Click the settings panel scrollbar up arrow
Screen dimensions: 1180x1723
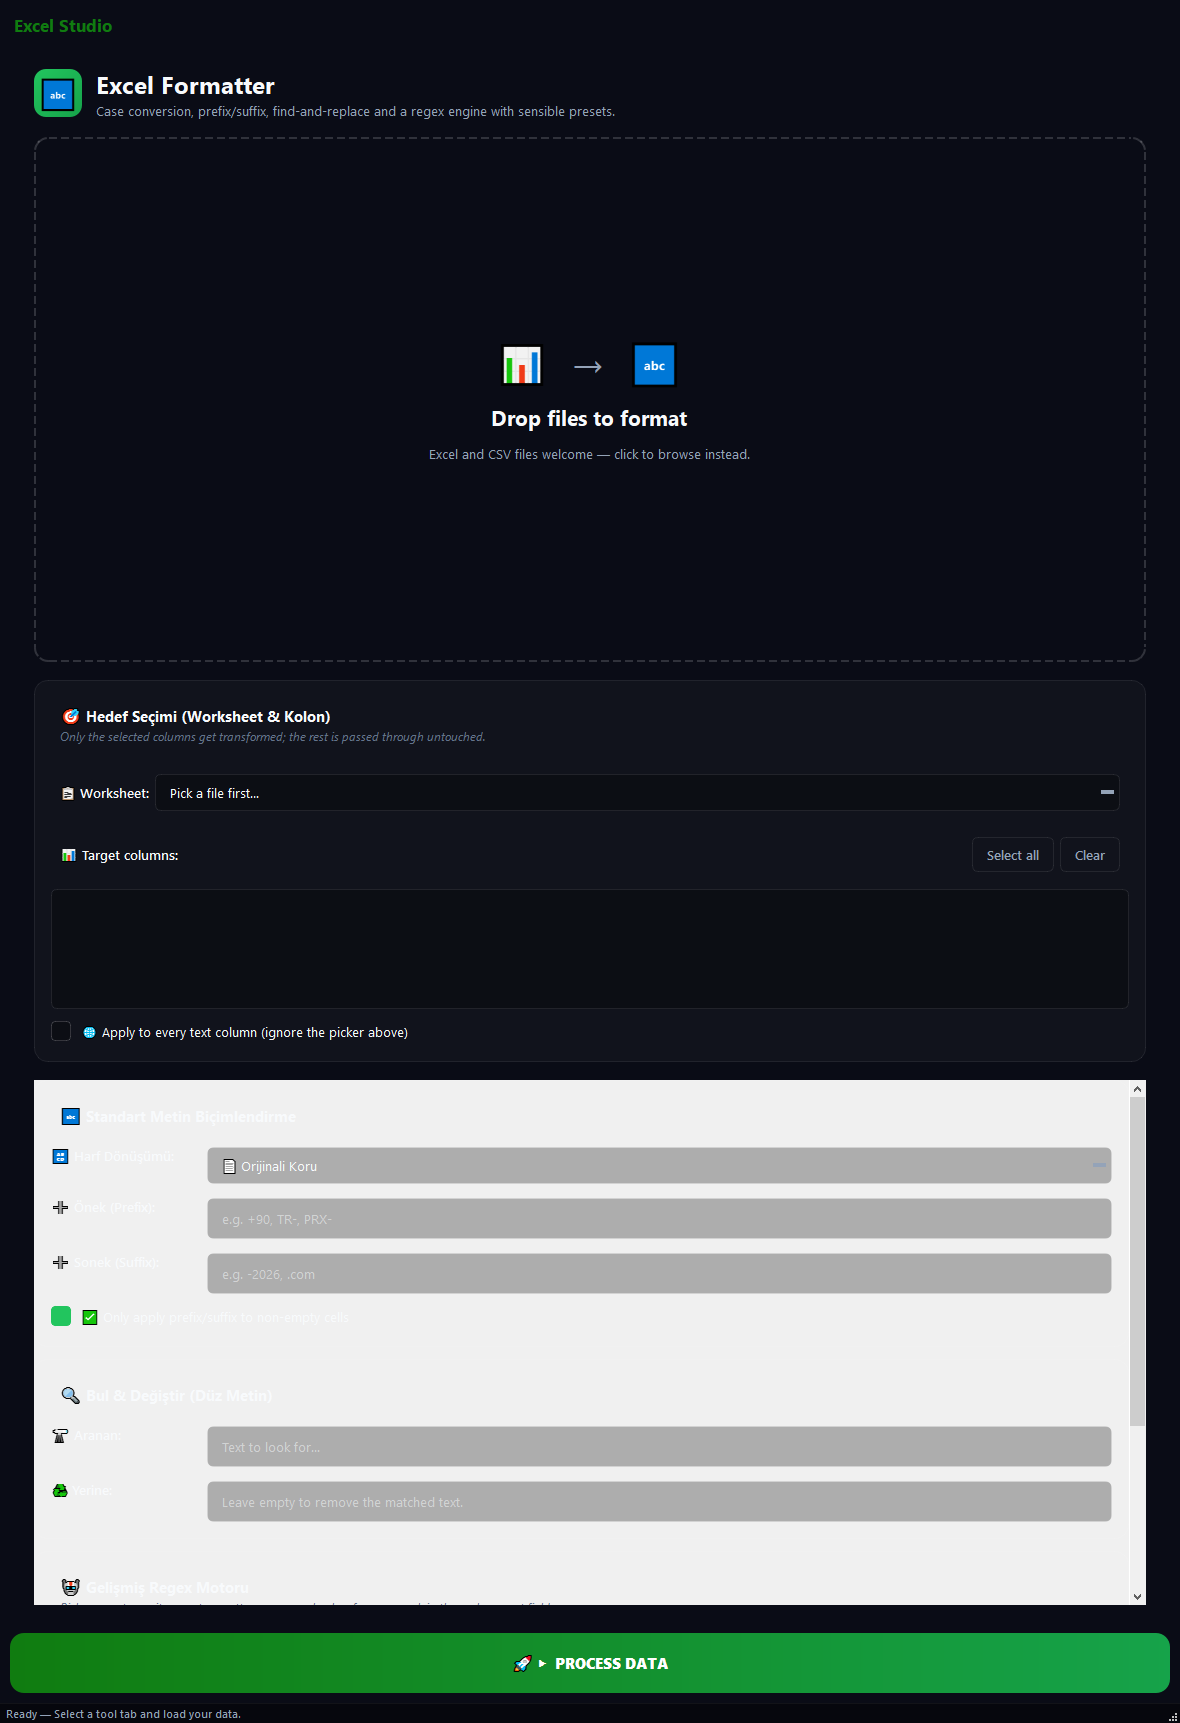point(1138,1089)
